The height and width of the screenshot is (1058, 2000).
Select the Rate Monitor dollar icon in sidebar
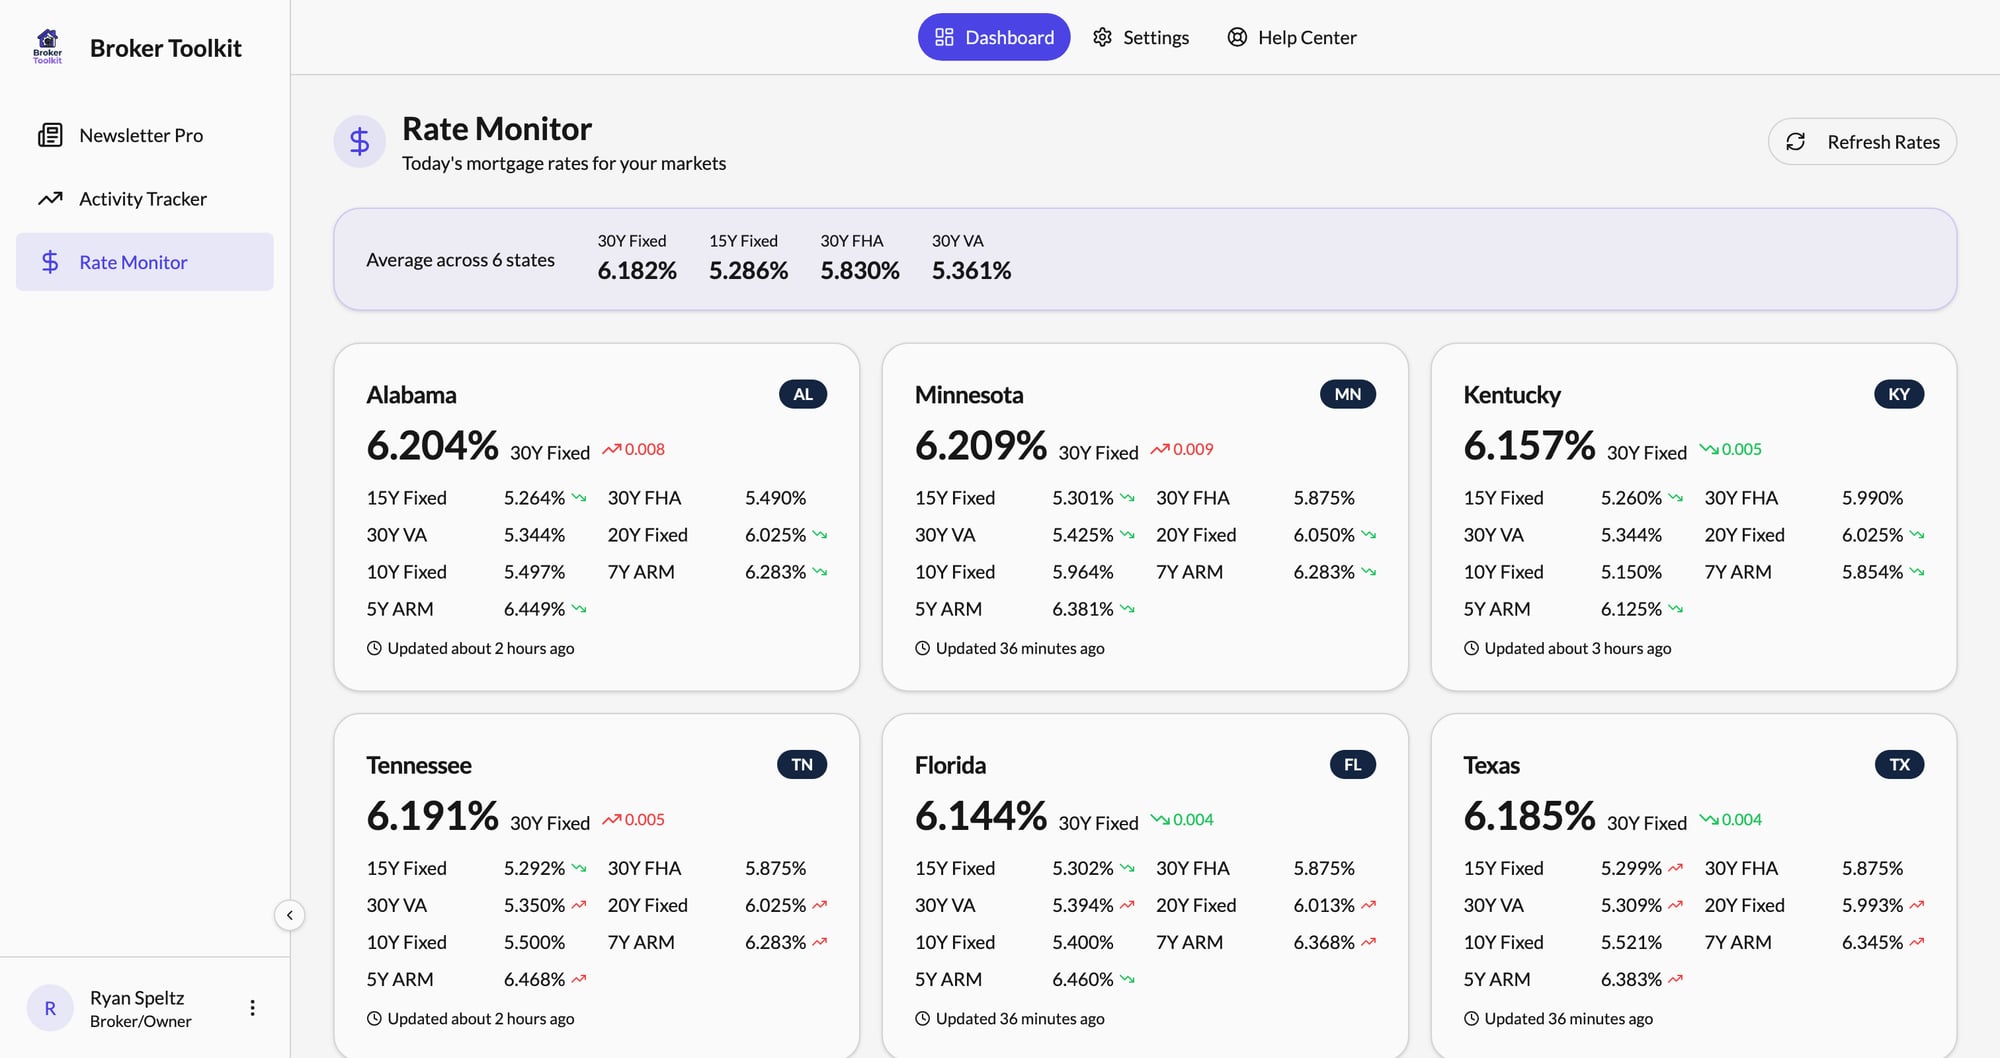(x=49, y=262)
